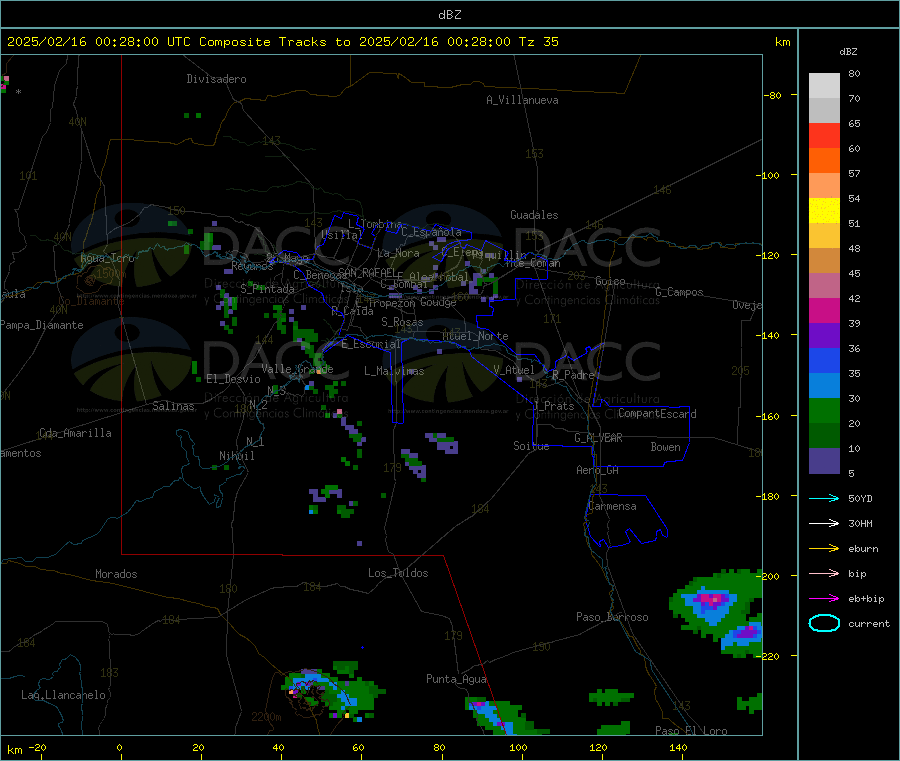Click the 'Bowen' map label
This screenshot has height=761, width=900.
point(666,447)
